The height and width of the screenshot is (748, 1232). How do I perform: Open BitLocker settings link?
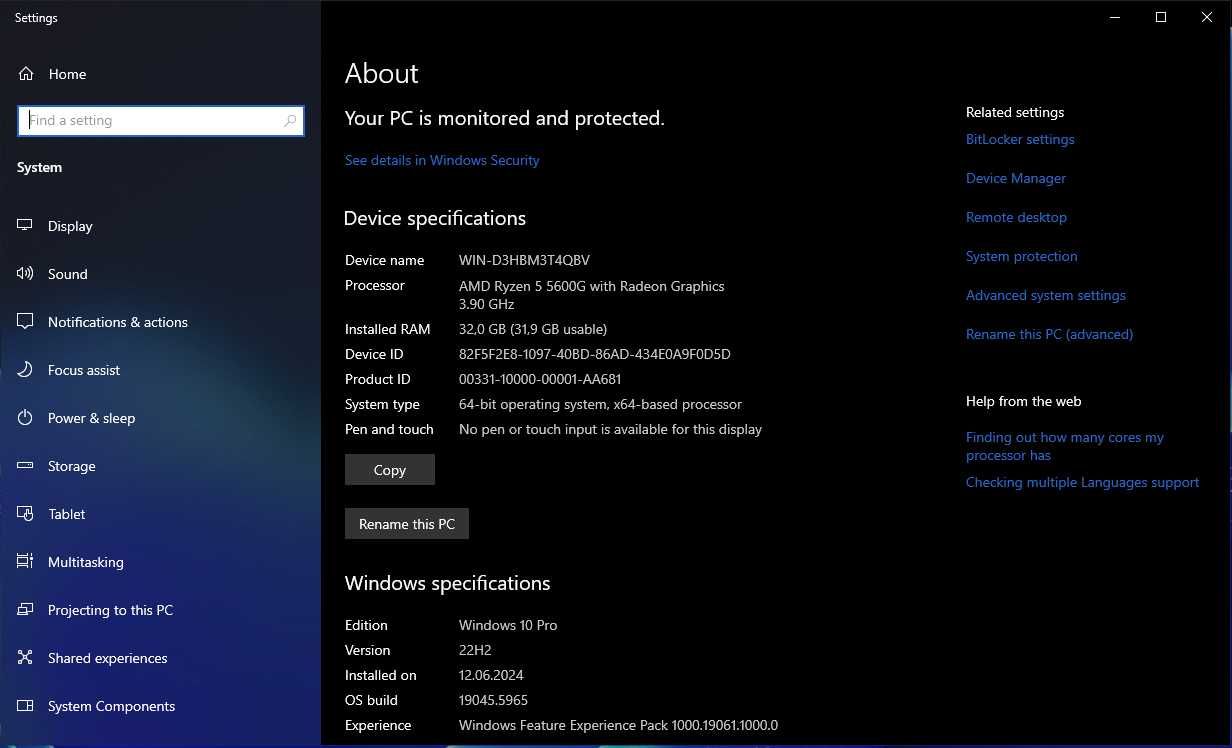point(1020,139)
